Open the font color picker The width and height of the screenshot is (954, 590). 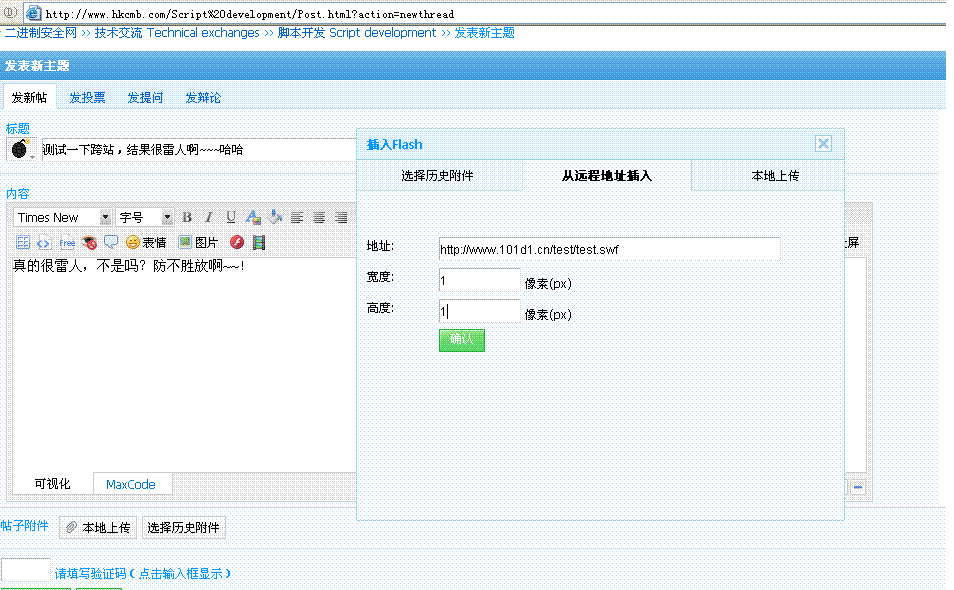click(253, 218)
